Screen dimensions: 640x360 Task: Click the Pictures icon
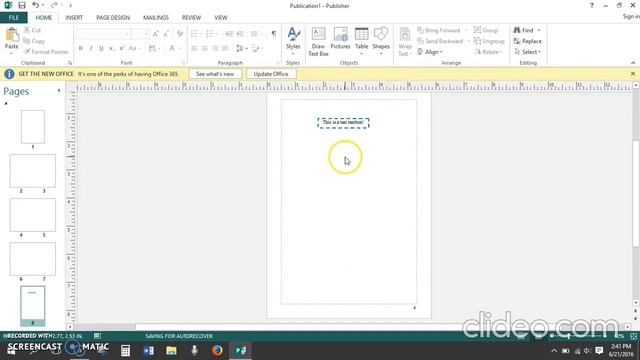(340, 39)
